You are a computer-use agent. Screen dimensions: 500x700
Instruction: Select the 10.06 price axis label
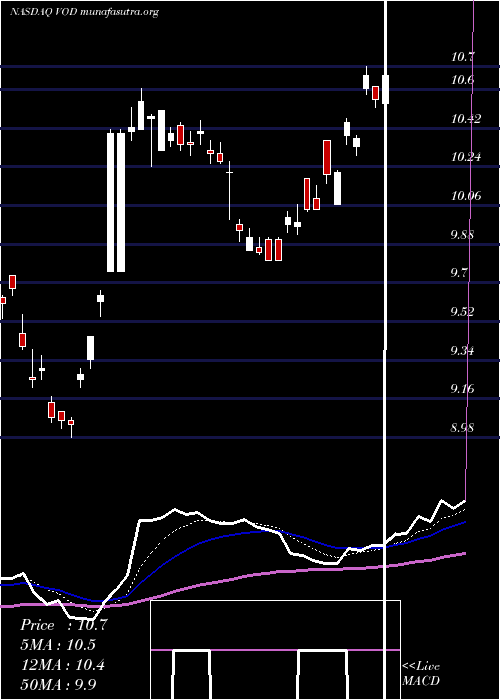[466, 196]
